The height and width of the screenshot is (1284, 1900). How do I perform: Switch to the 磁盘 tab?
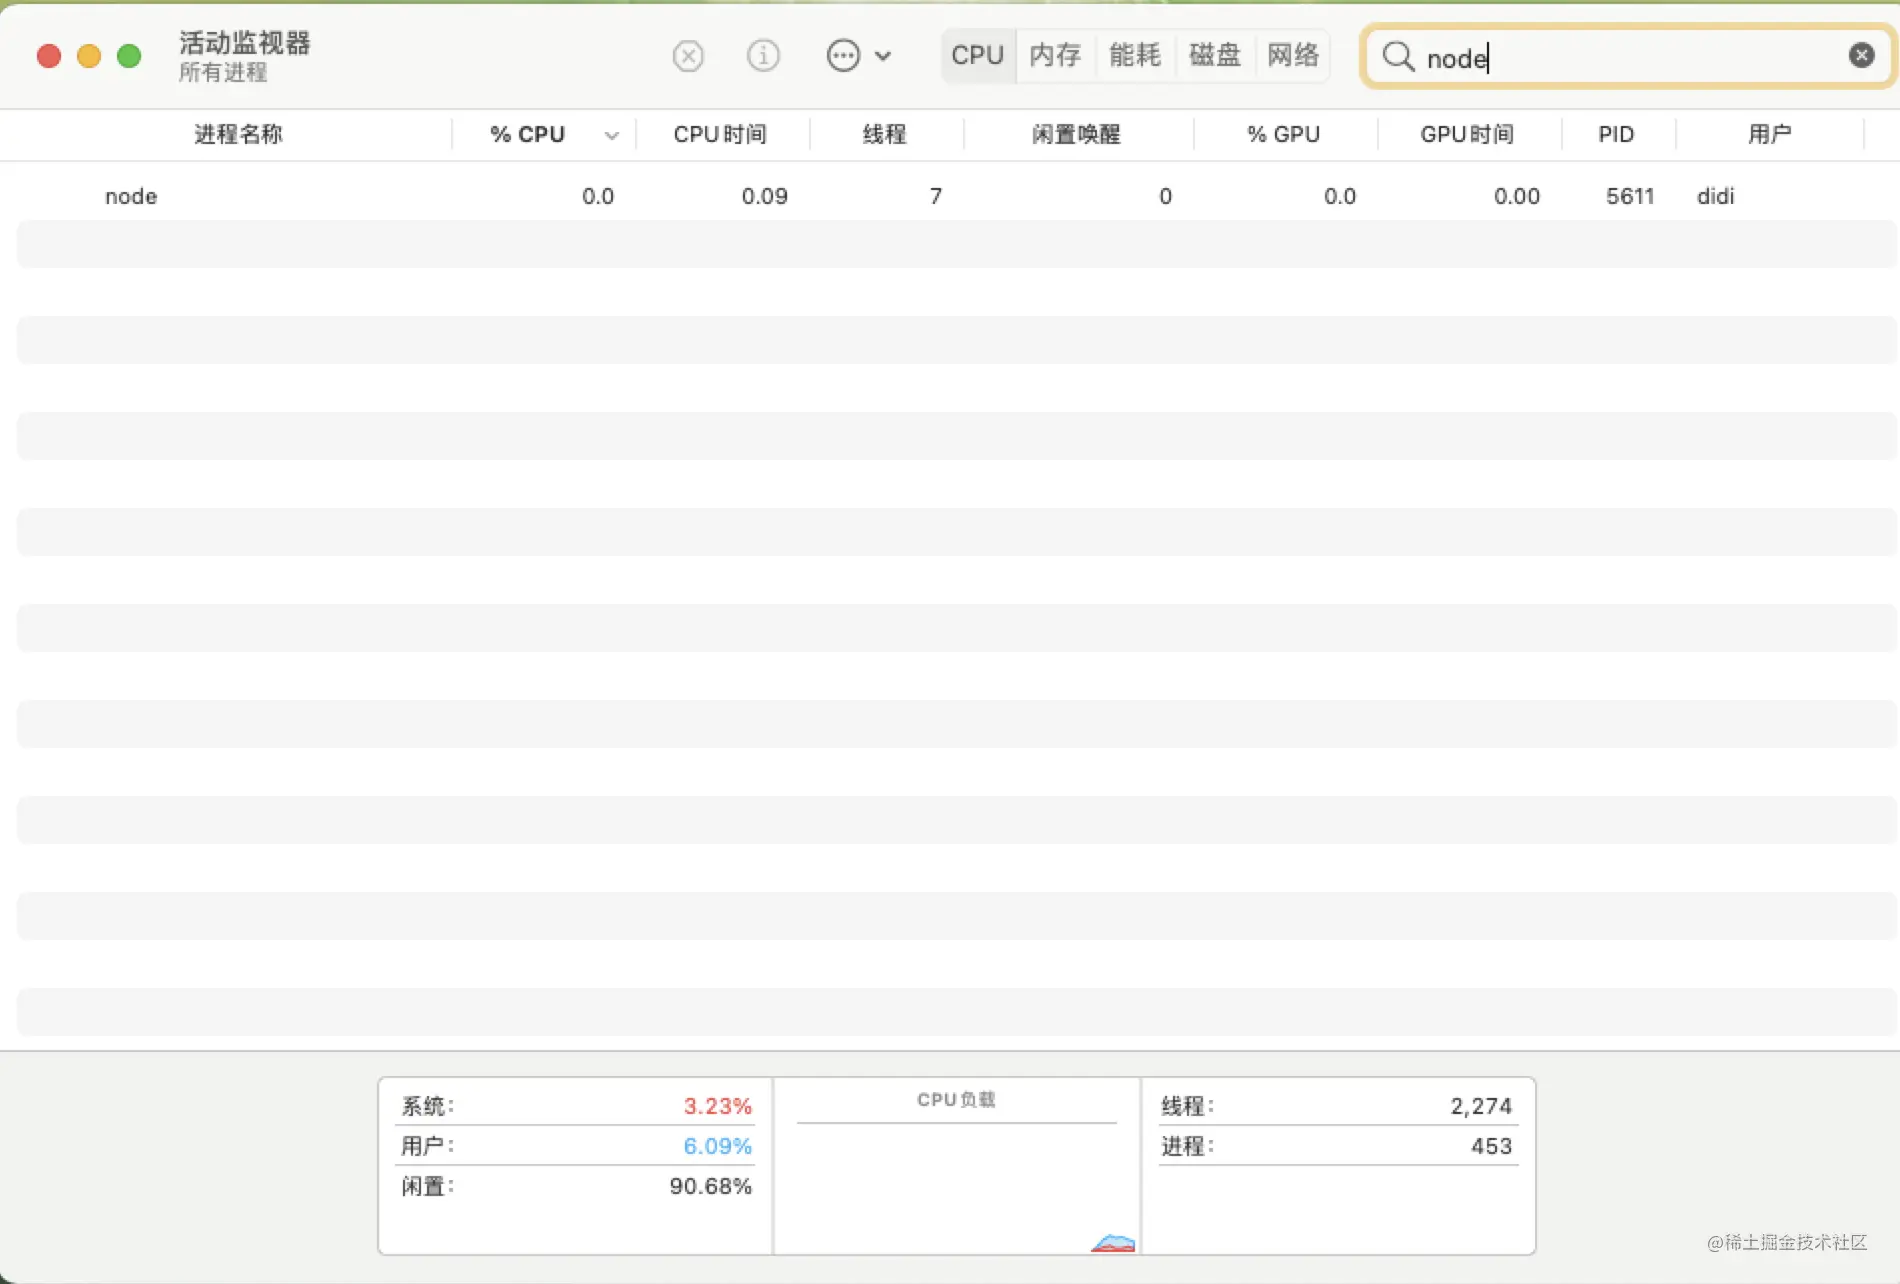coord(1214,55)
